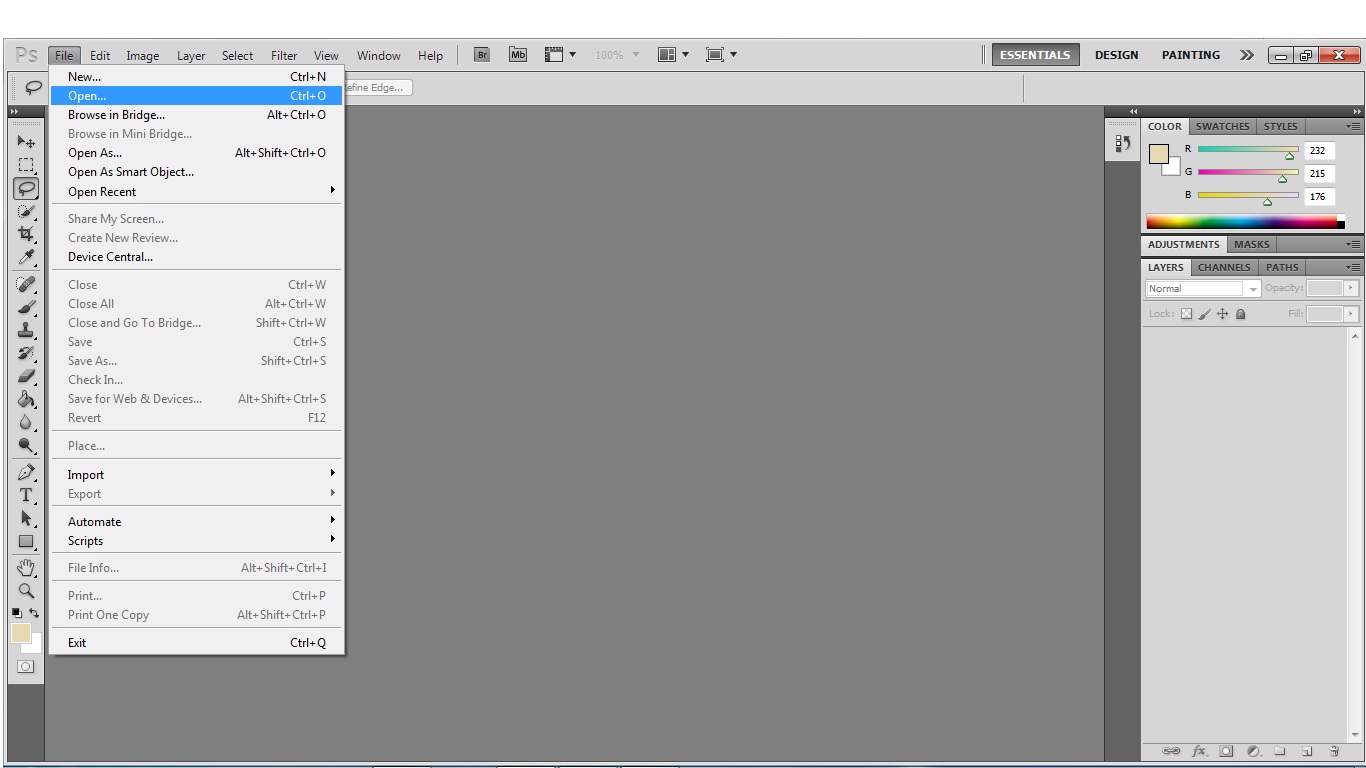Select the Dodge tool

click(x=26, y=446)
